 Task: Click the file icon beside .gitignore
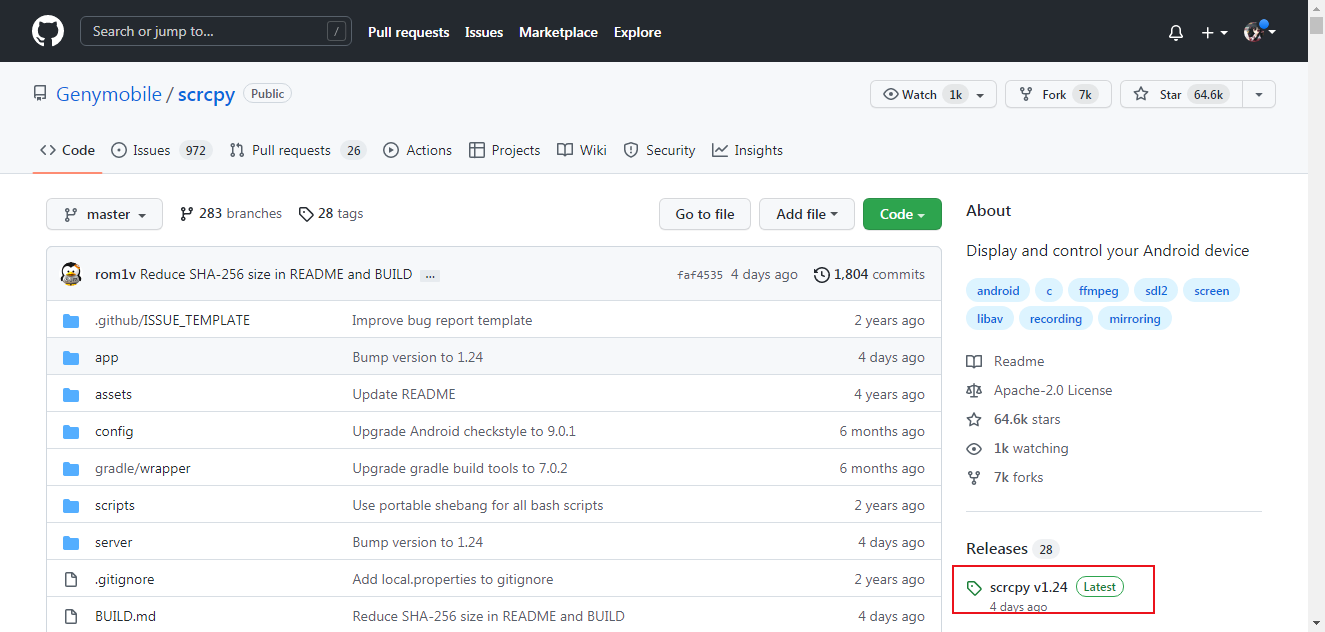pos(71,579)
